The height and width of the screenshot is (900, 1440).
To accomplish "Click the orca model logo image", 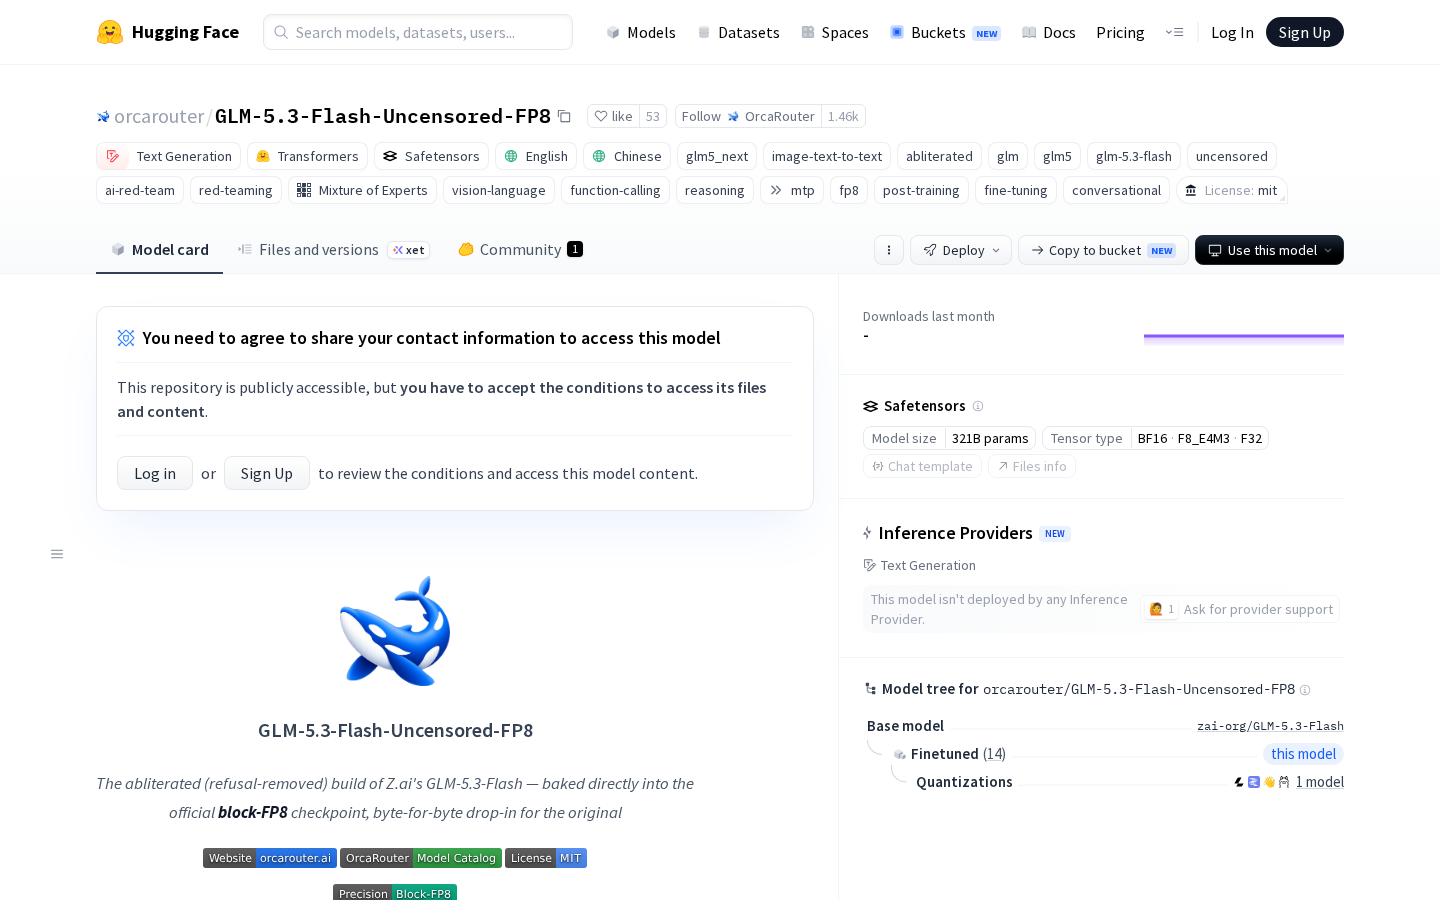I will 395,631.
